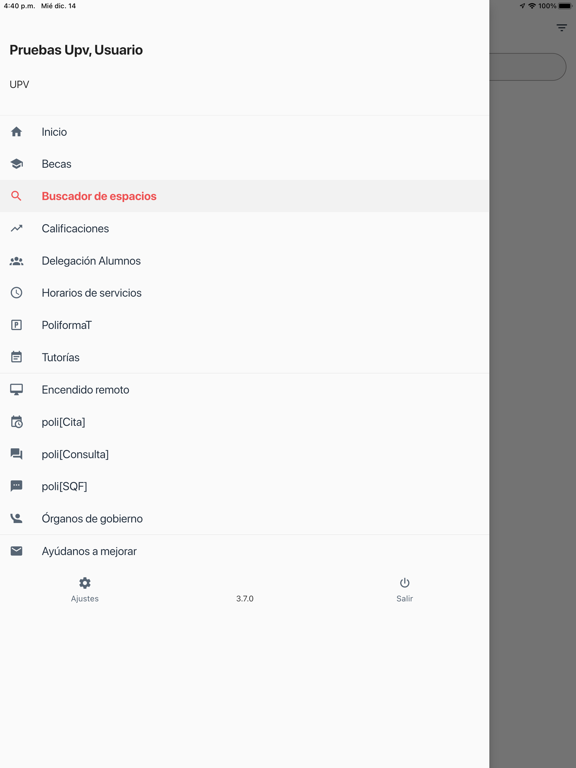Click the Tutorías calendar icon
Screen dimensions: 576x768
click(x=16, y=357)
